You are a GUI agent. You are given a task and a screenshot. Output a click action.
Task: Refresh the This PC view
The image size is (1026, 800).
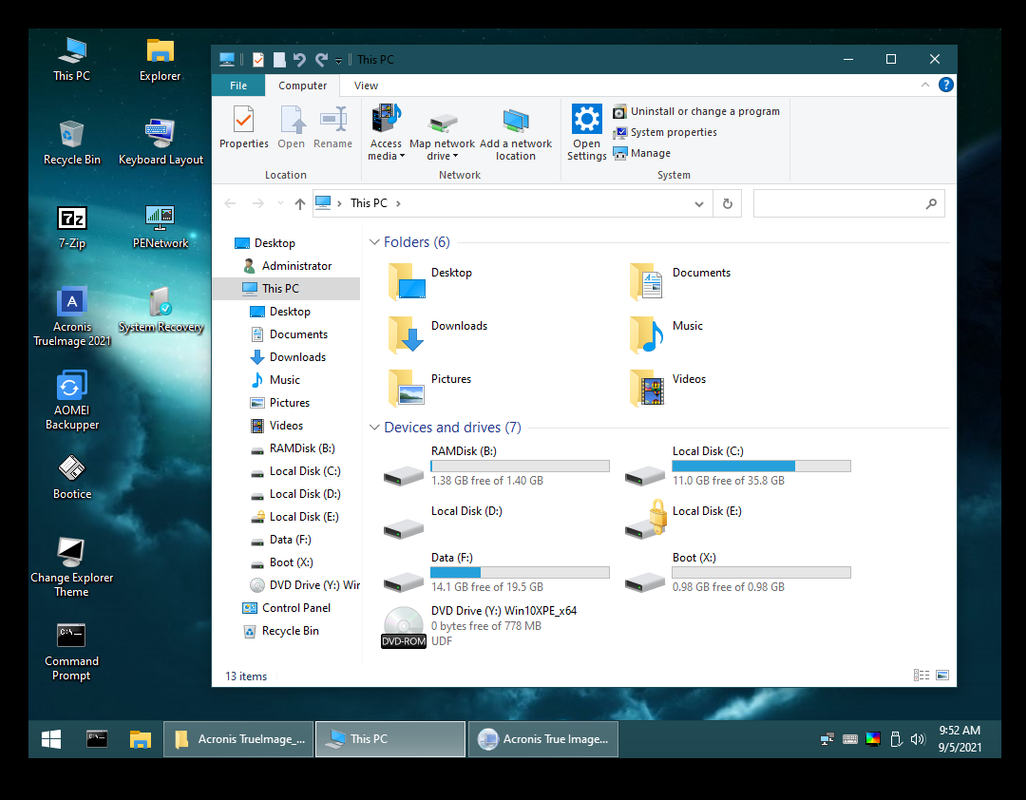(728, 204)
